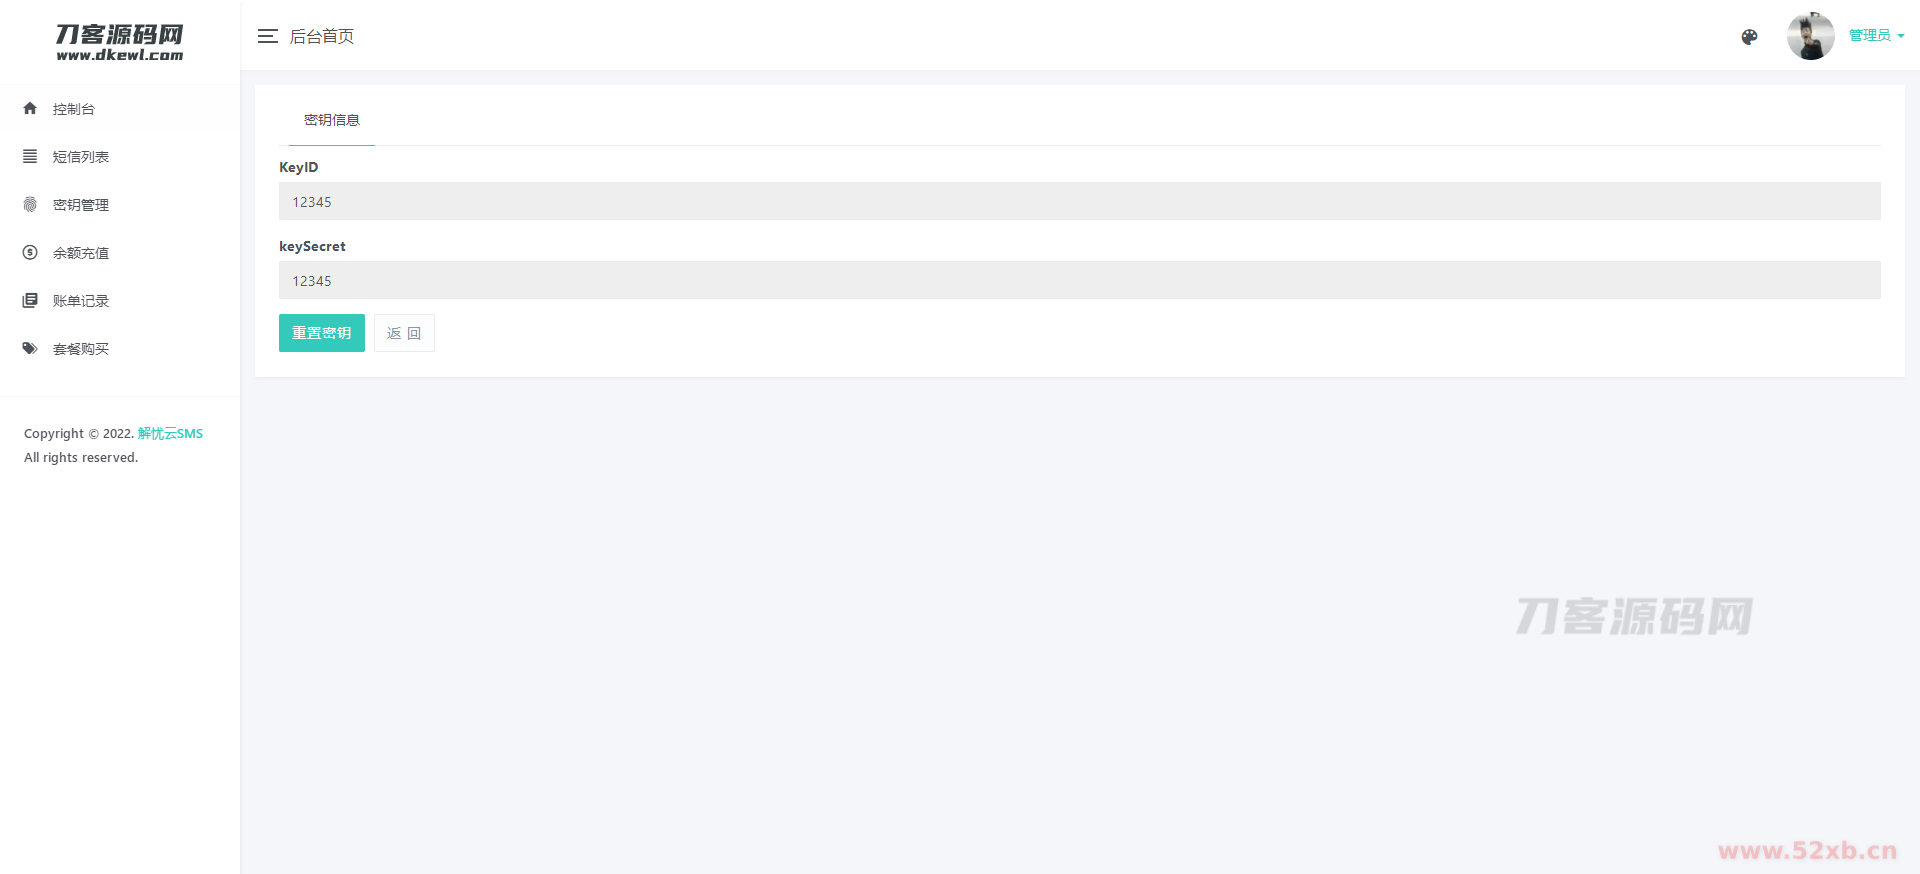Viewport: 1920px width, 874px height.
Task: Click the home icon beside 控制台
Action: pyautogui.click(x=30, y=108)
